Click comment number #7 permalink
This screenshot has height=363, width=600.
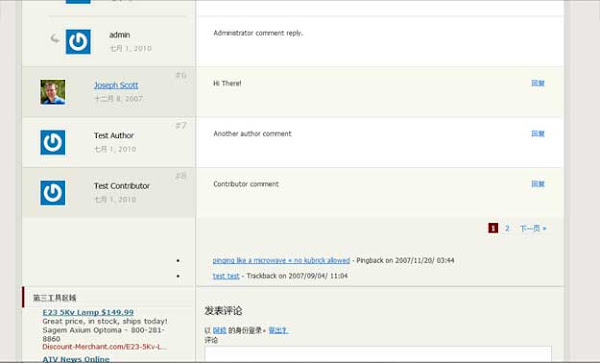pos(181,125)
